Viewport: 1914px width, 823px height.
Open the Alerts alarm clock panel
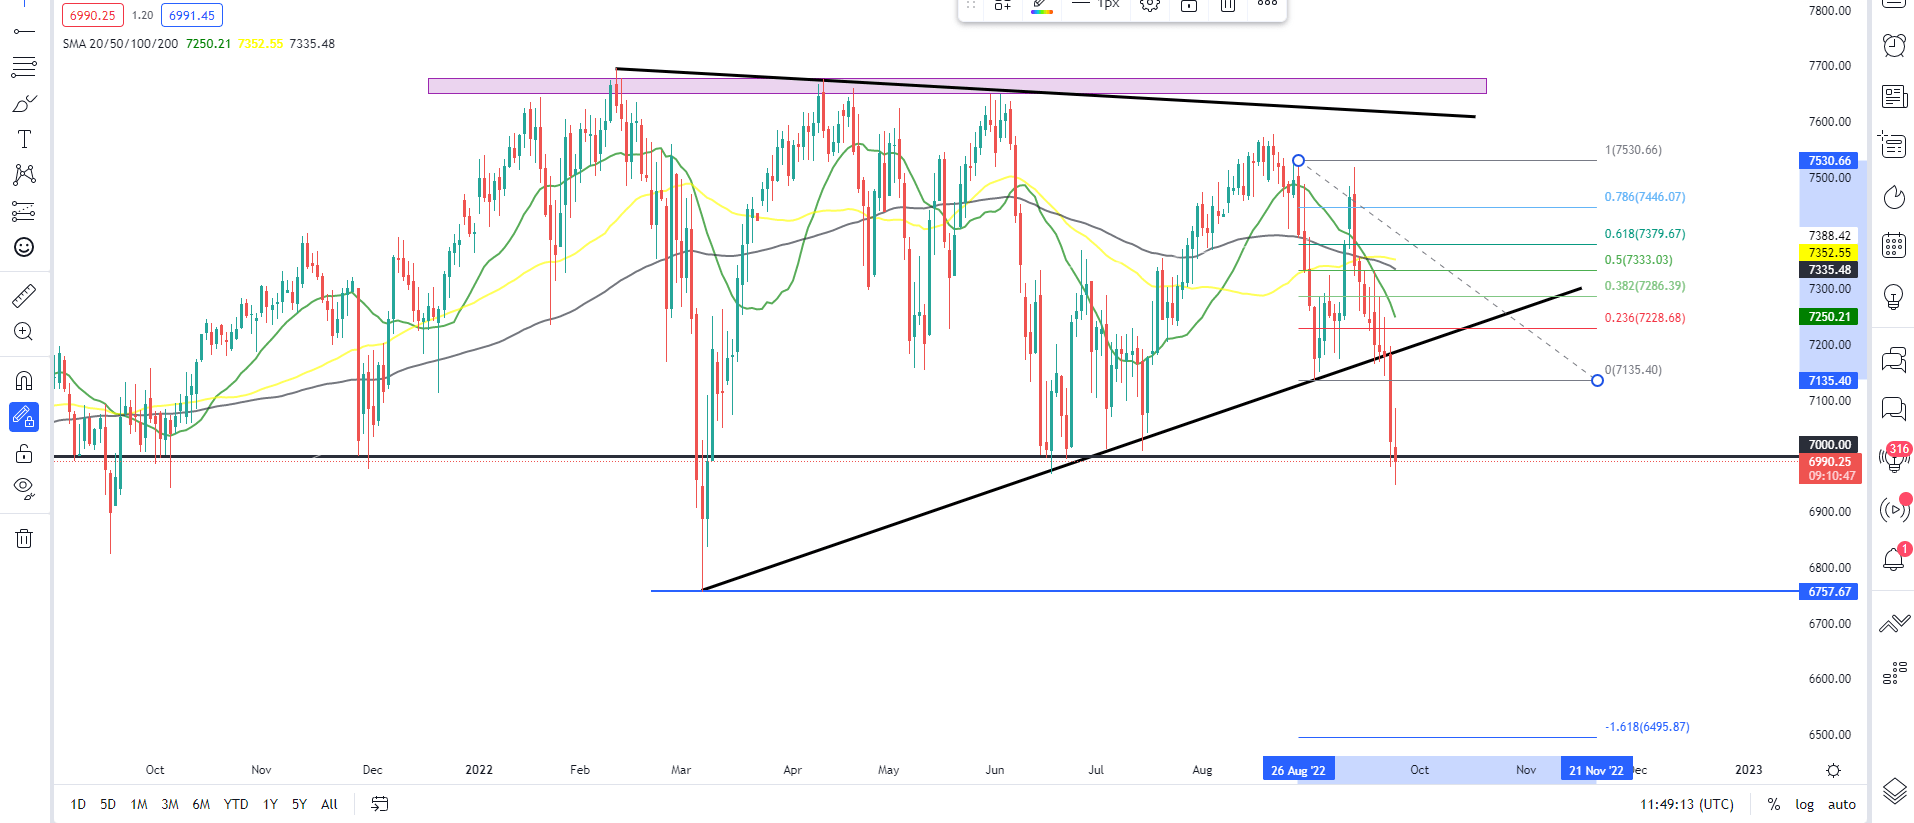click(1894, 45)
